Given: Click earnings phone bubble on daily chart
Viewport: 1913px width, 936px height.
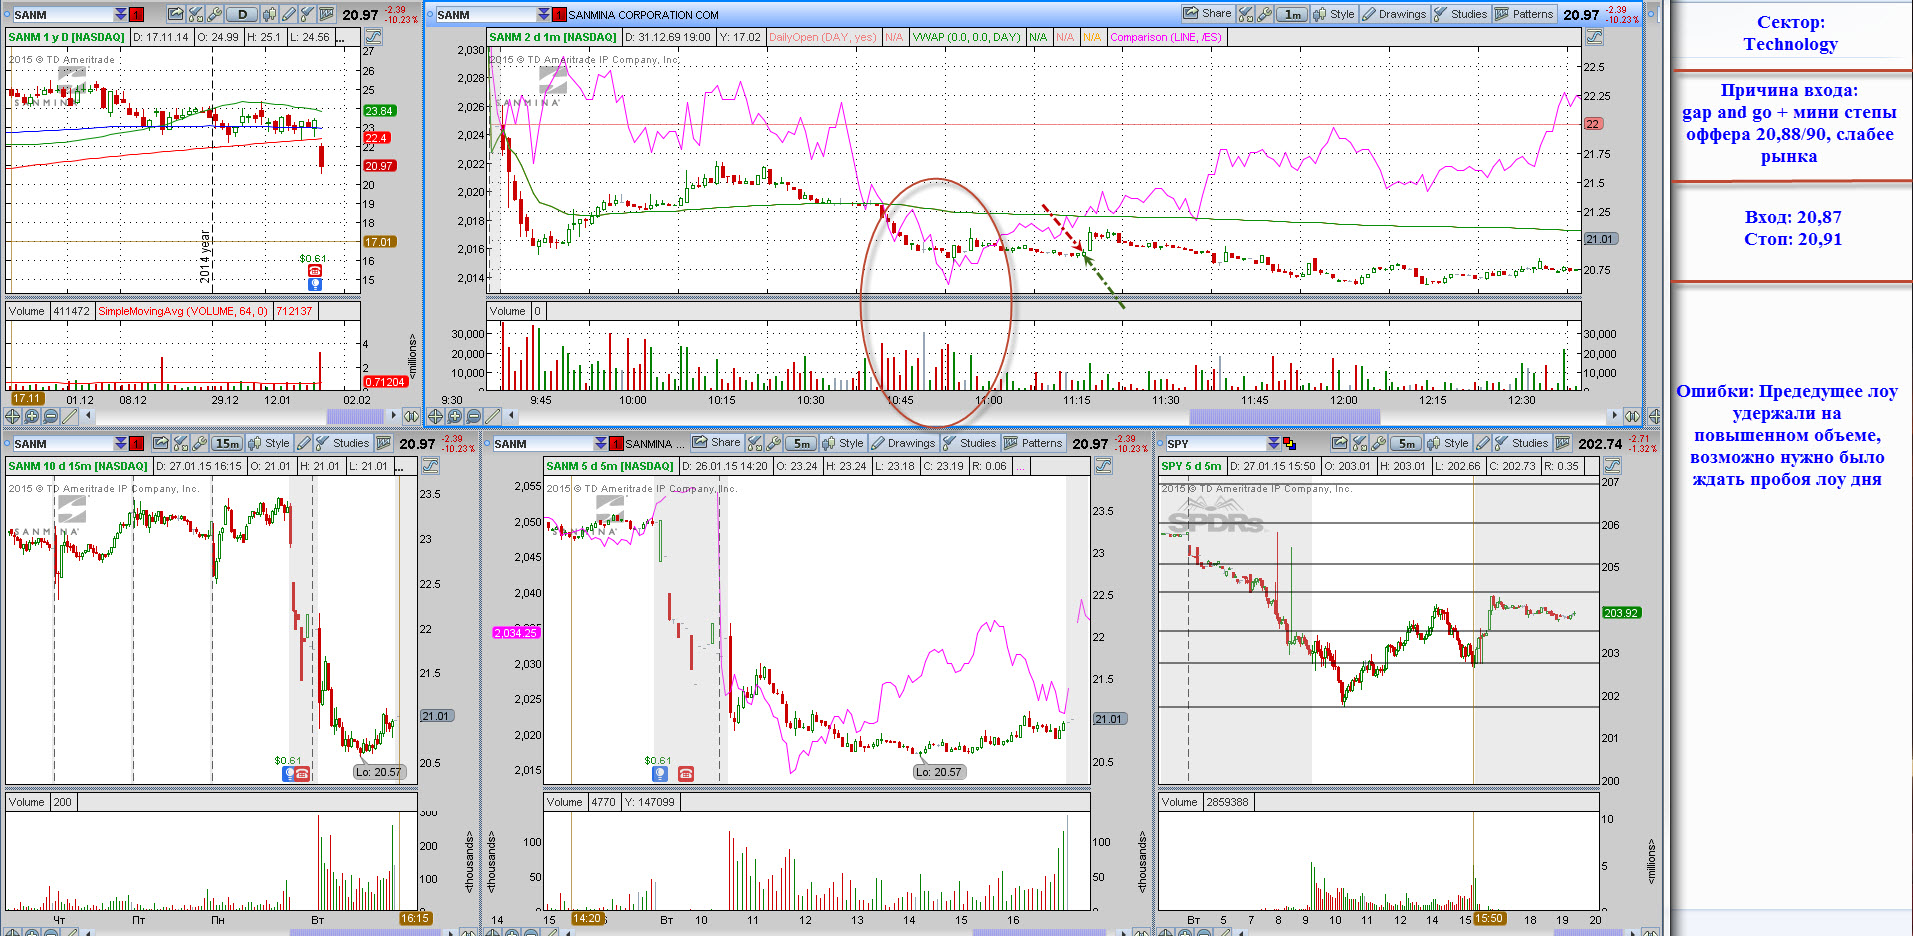Looking at the screenshot, I should [x=315, y=271].
